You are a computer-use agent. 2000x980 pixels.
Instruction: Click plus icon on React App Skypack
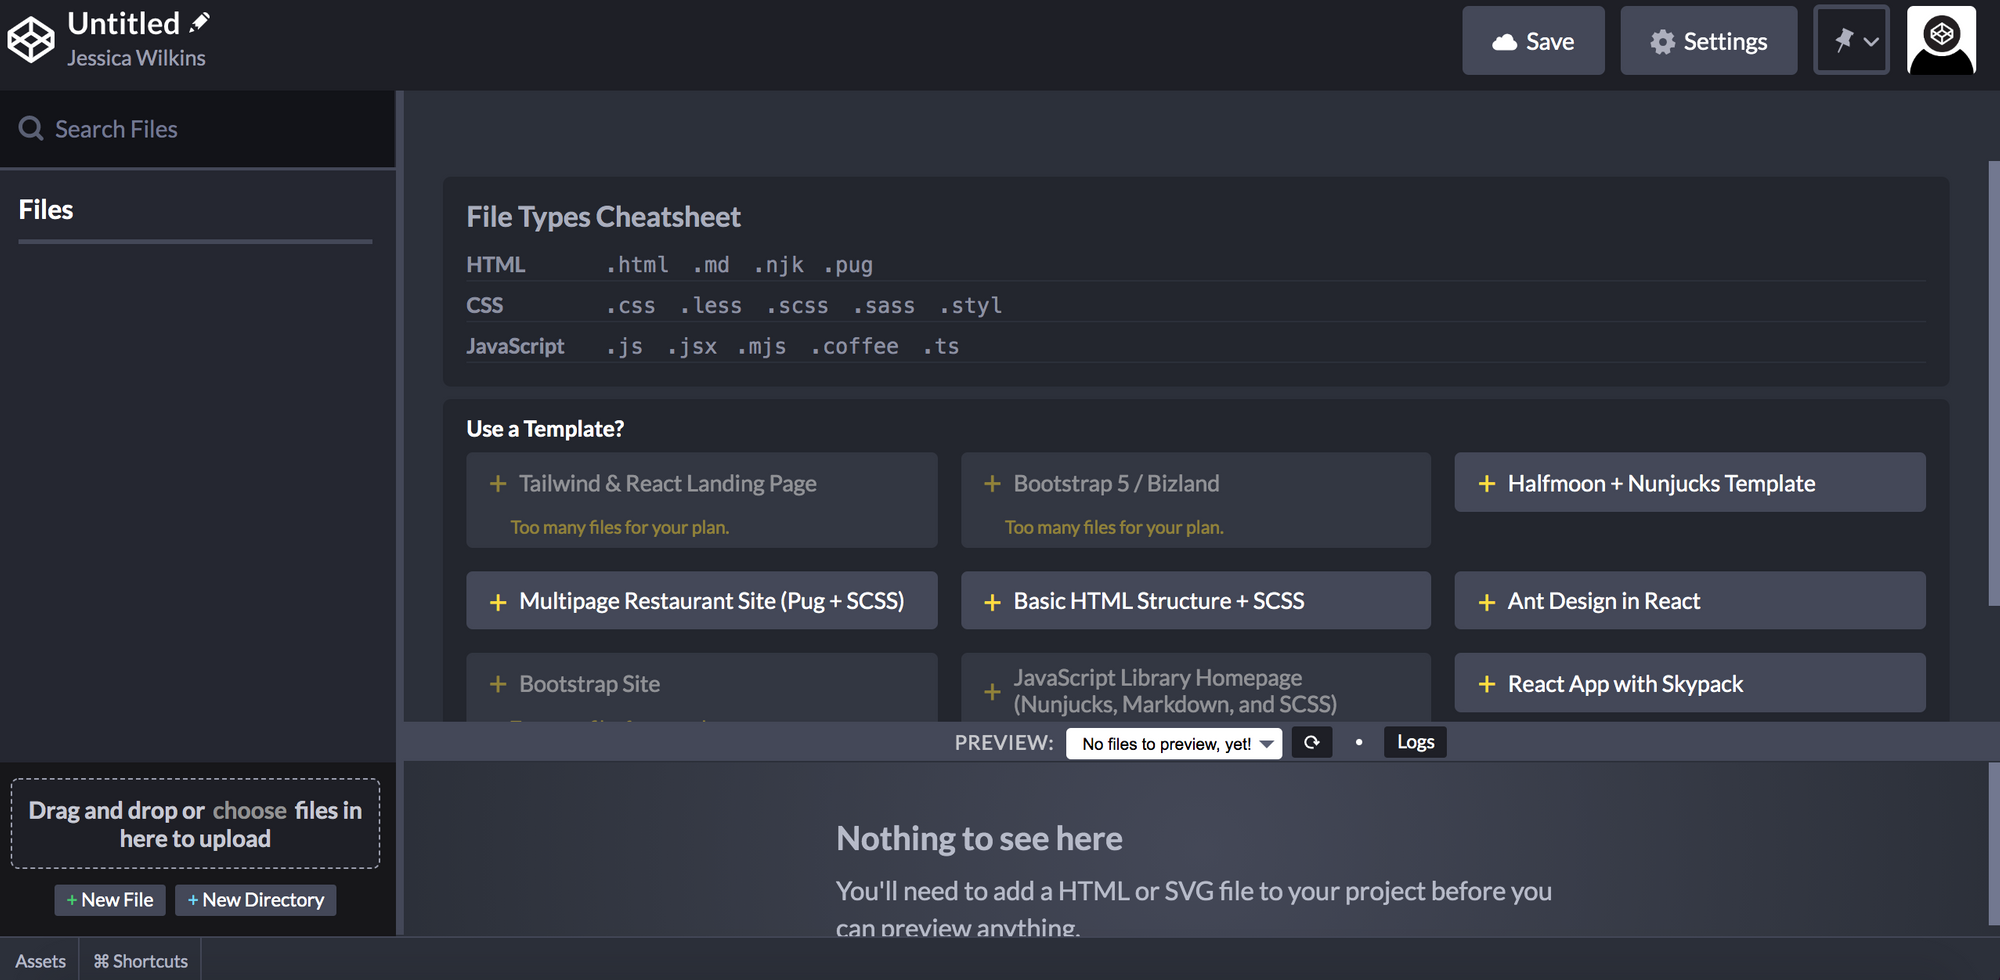pos(1487,684)
